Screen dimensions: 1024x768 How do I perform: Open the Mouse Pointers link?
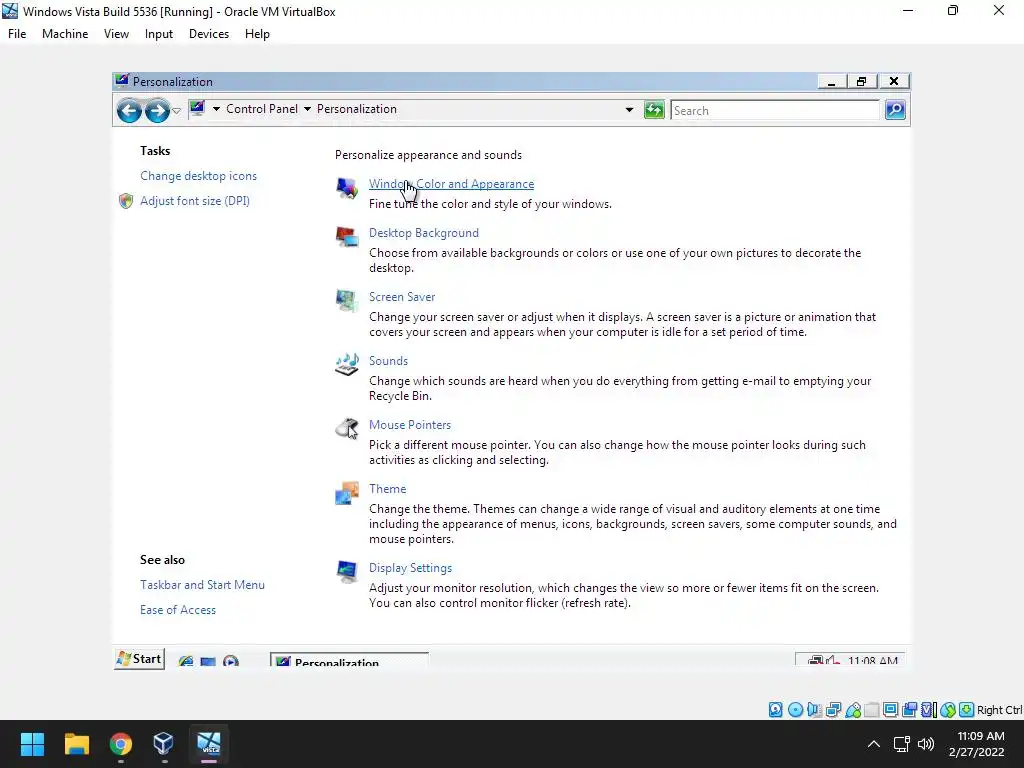(x=410, y=425)
